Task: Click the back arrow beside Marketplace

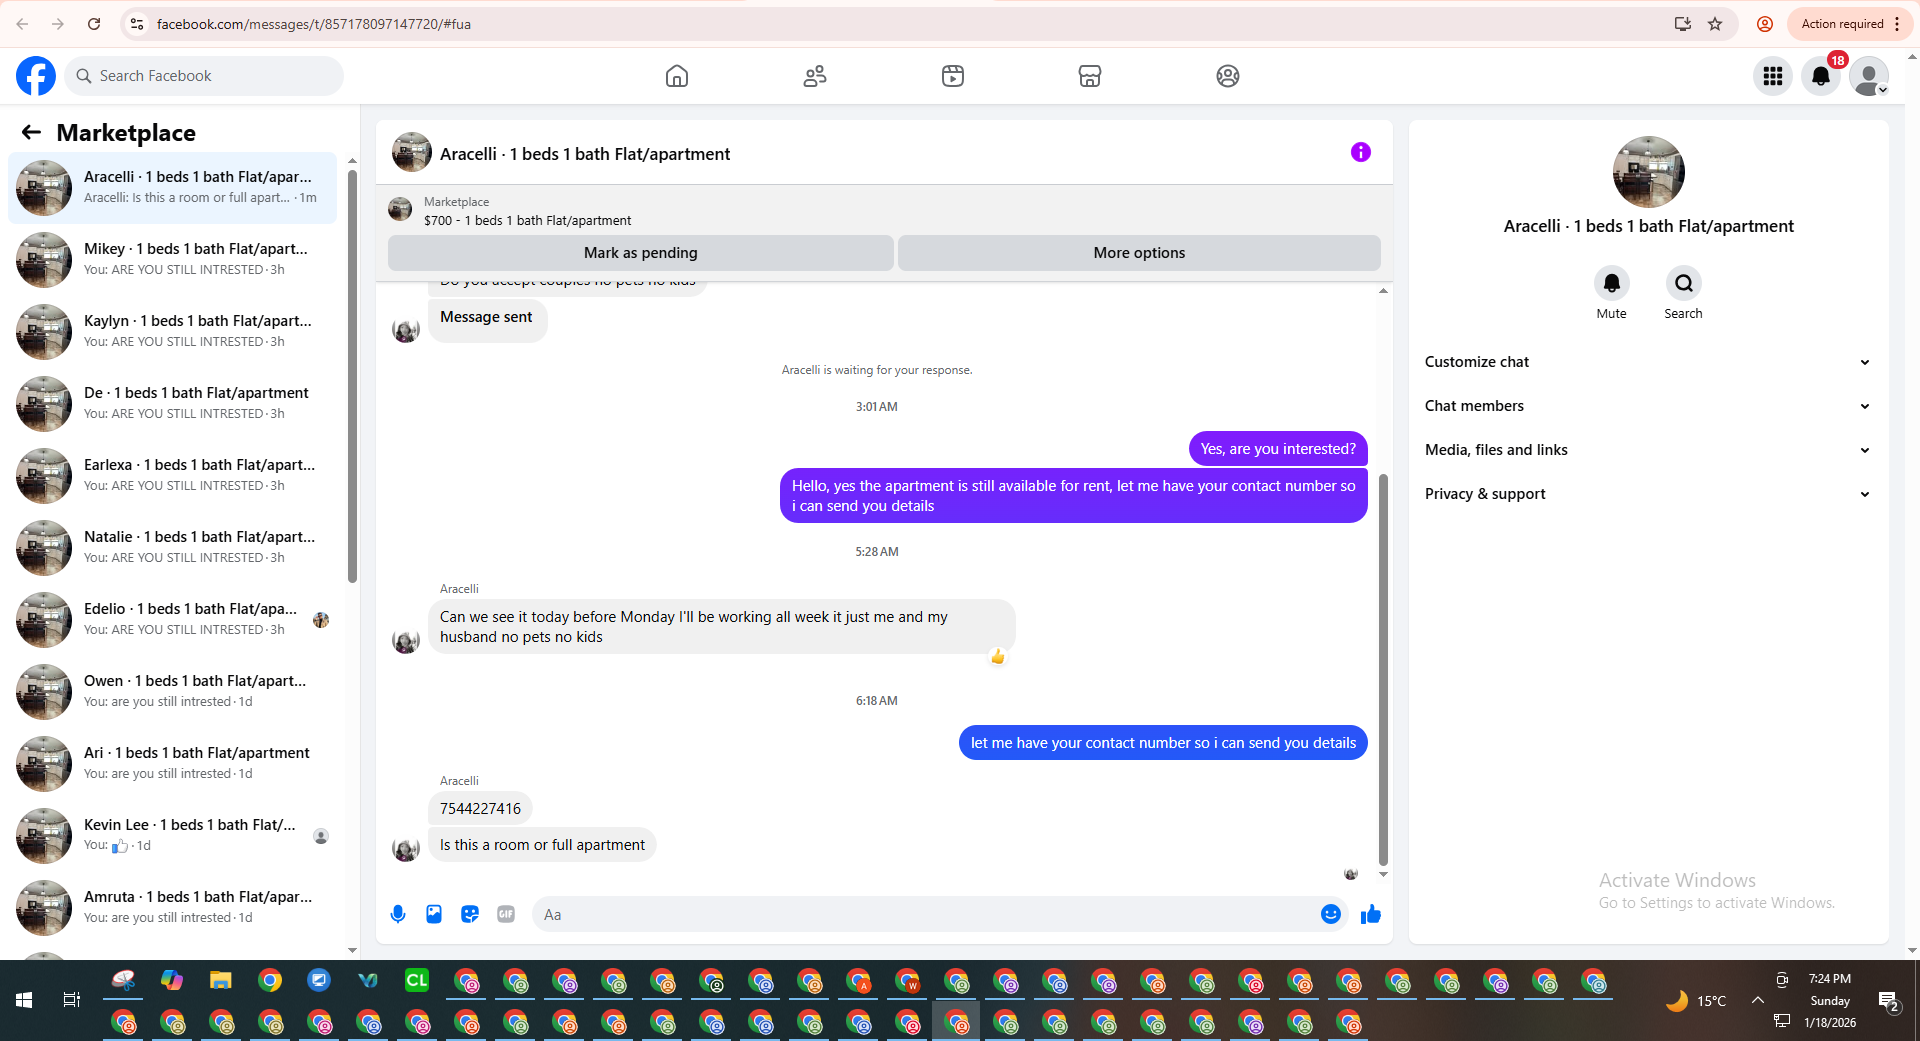Action: coord(31,132)
